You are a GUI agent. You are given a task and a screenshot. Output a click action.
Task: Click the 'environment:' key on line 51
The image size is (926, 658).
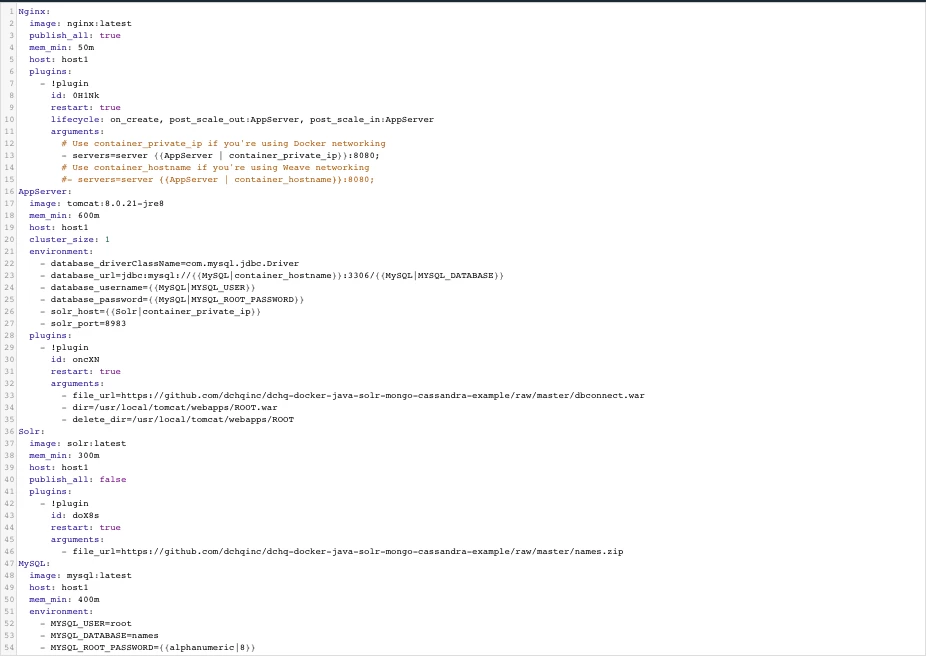tap(61, 612)
